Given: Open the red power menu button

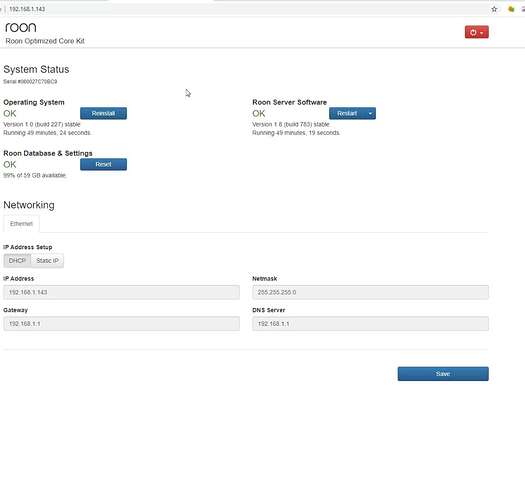Looking at the screenshot, I should (476, 32).
